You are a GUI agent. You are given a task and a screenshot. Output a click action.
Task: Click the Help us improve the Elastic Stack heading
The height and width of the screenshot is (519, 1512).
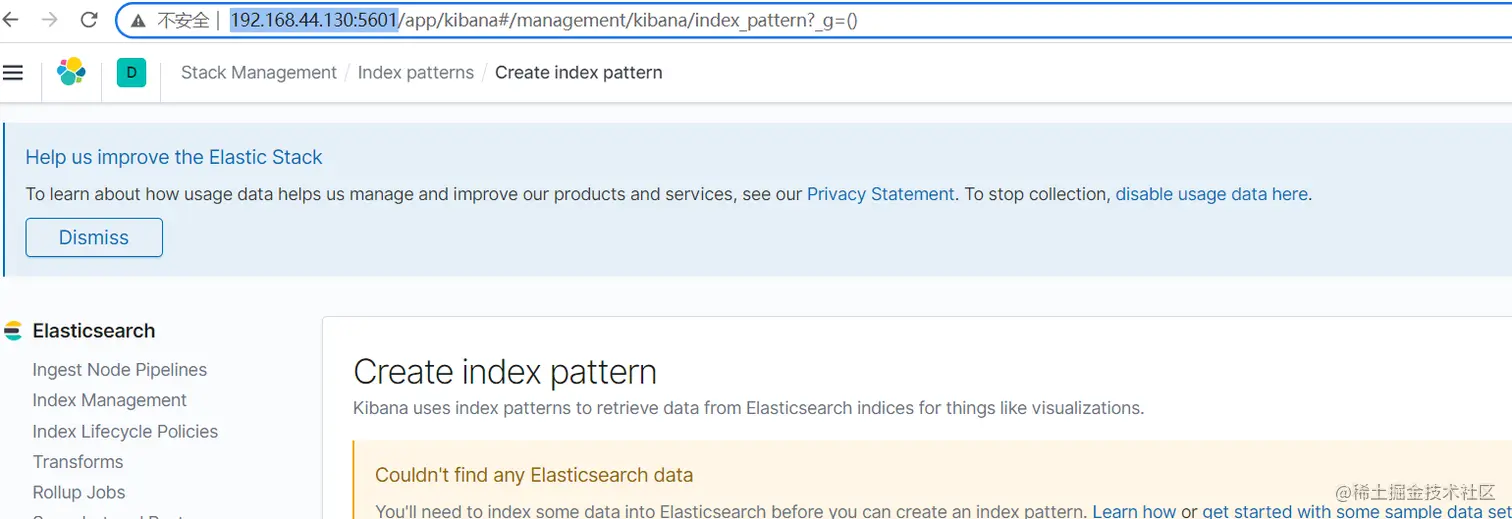pyautogui.click(x=174, y=157)
